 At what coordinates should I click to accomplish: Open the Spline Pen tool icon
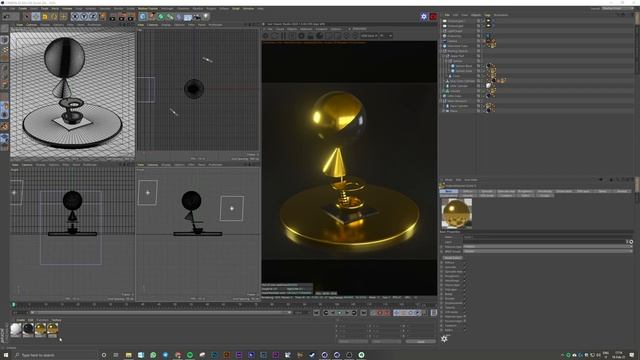point(151,17)
